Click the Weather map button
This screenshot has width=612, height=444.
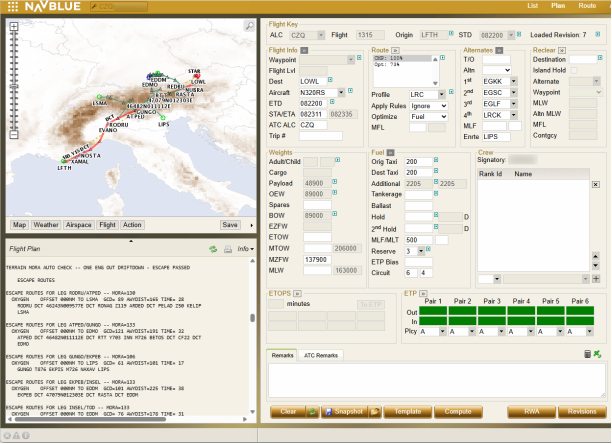46,225
